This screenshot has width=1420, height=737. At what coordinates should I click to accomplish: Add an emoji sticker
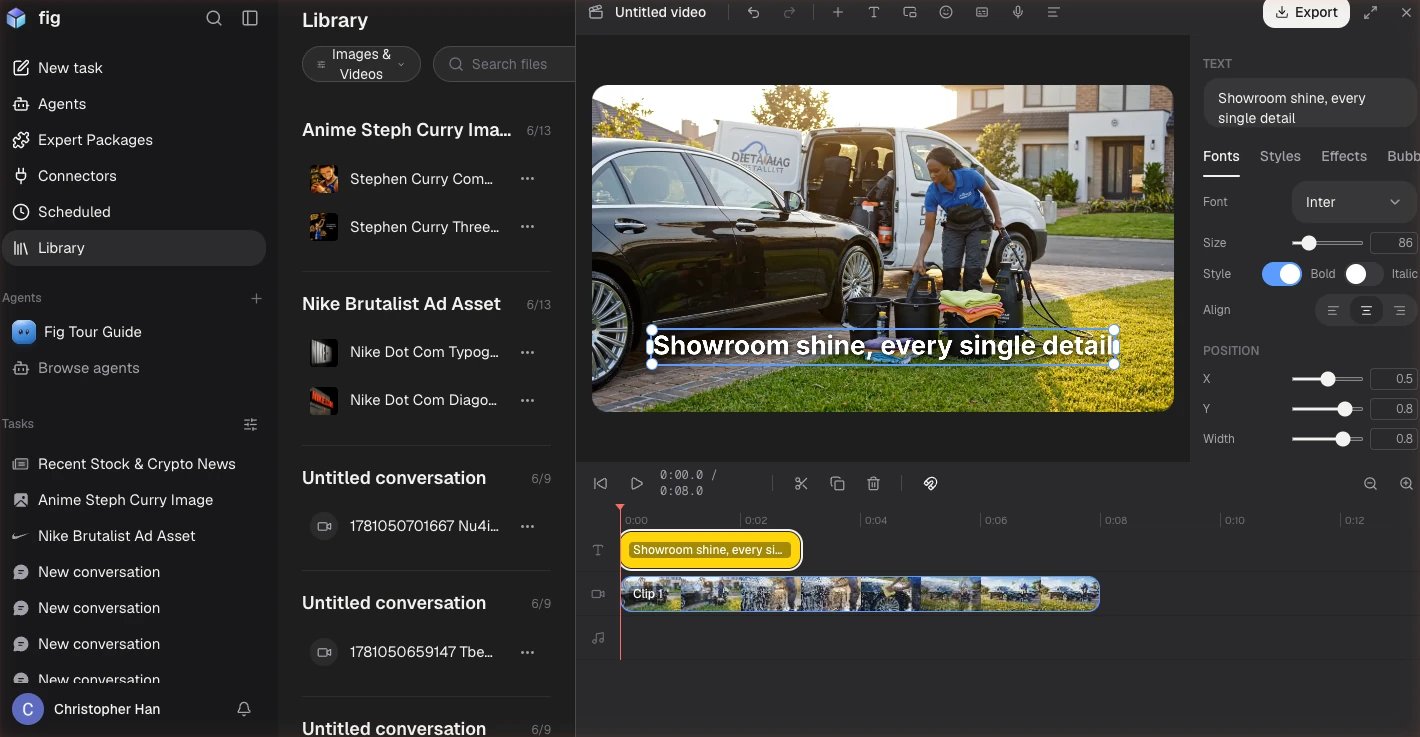946,12
